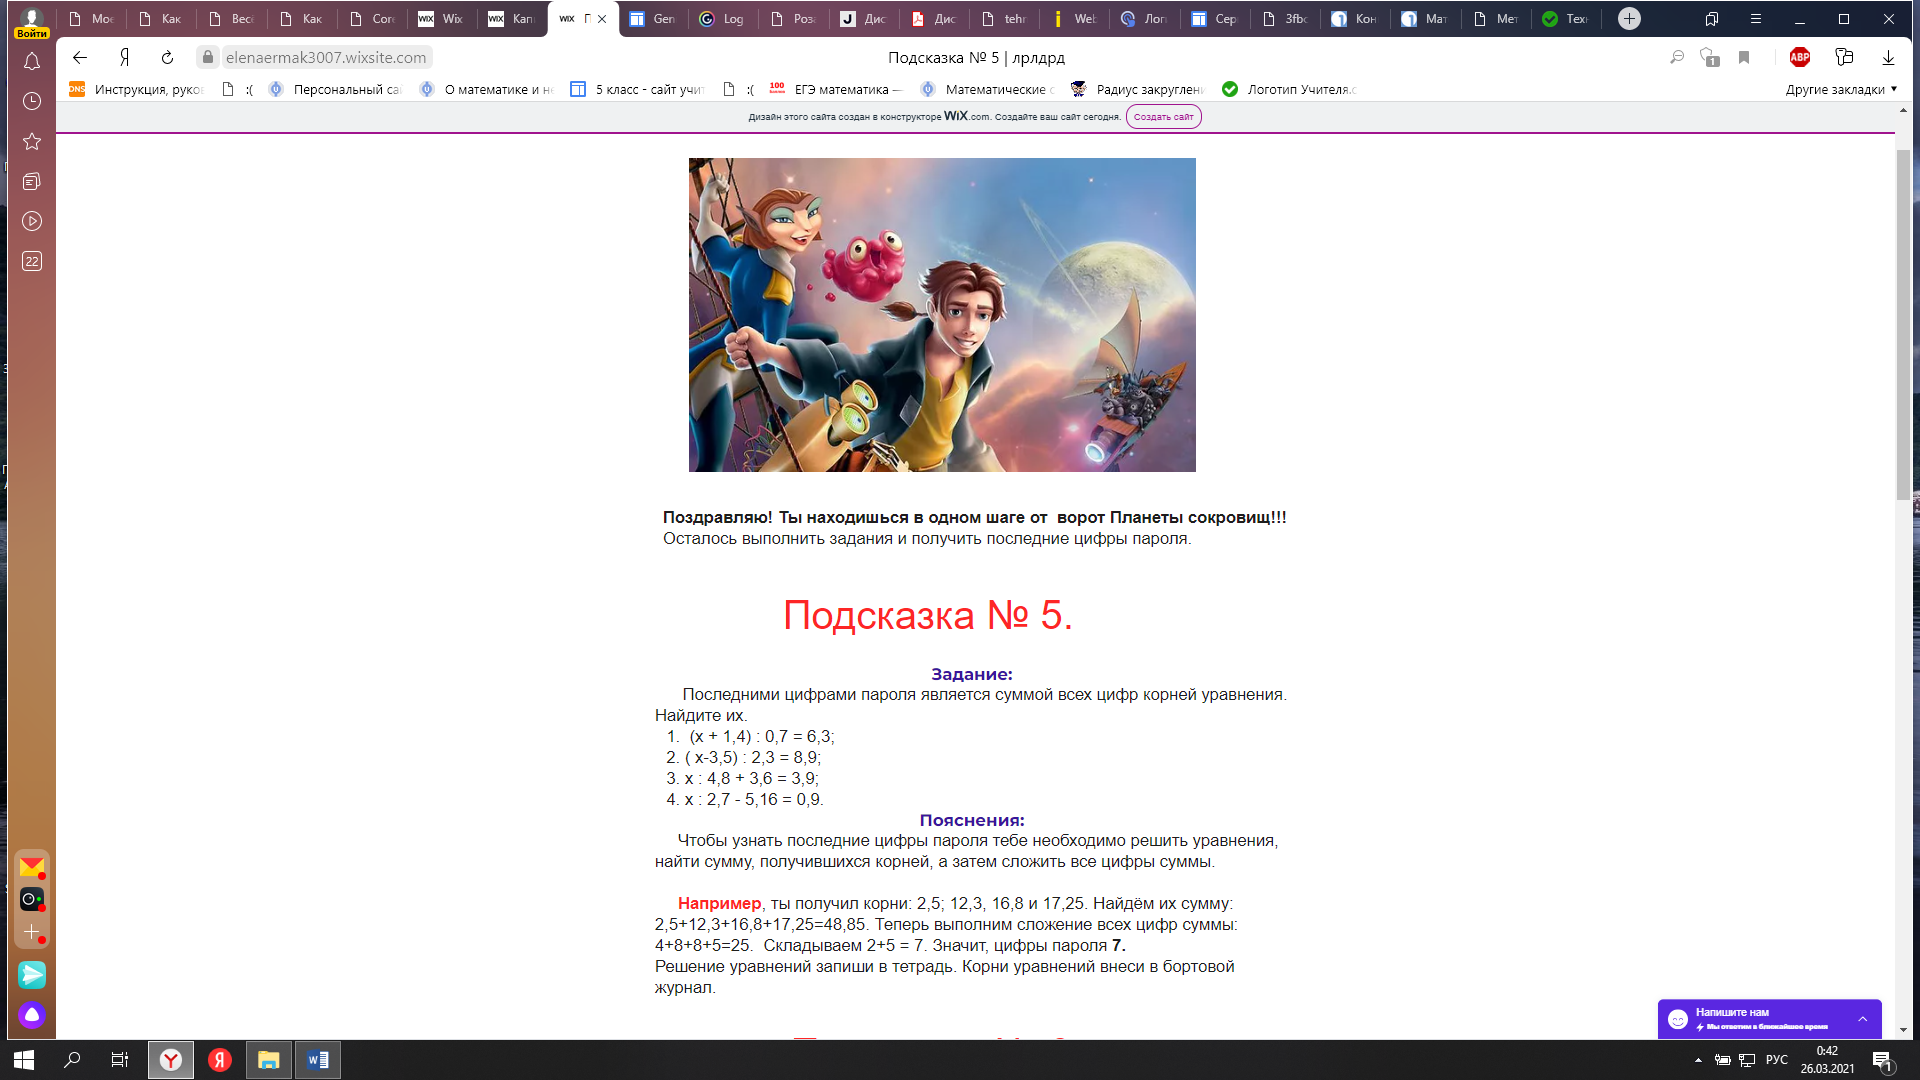Click the address bar with elenaermak3007.wixsite.com
This screenshot has width=1920, height=1080.
coord(326,58)
